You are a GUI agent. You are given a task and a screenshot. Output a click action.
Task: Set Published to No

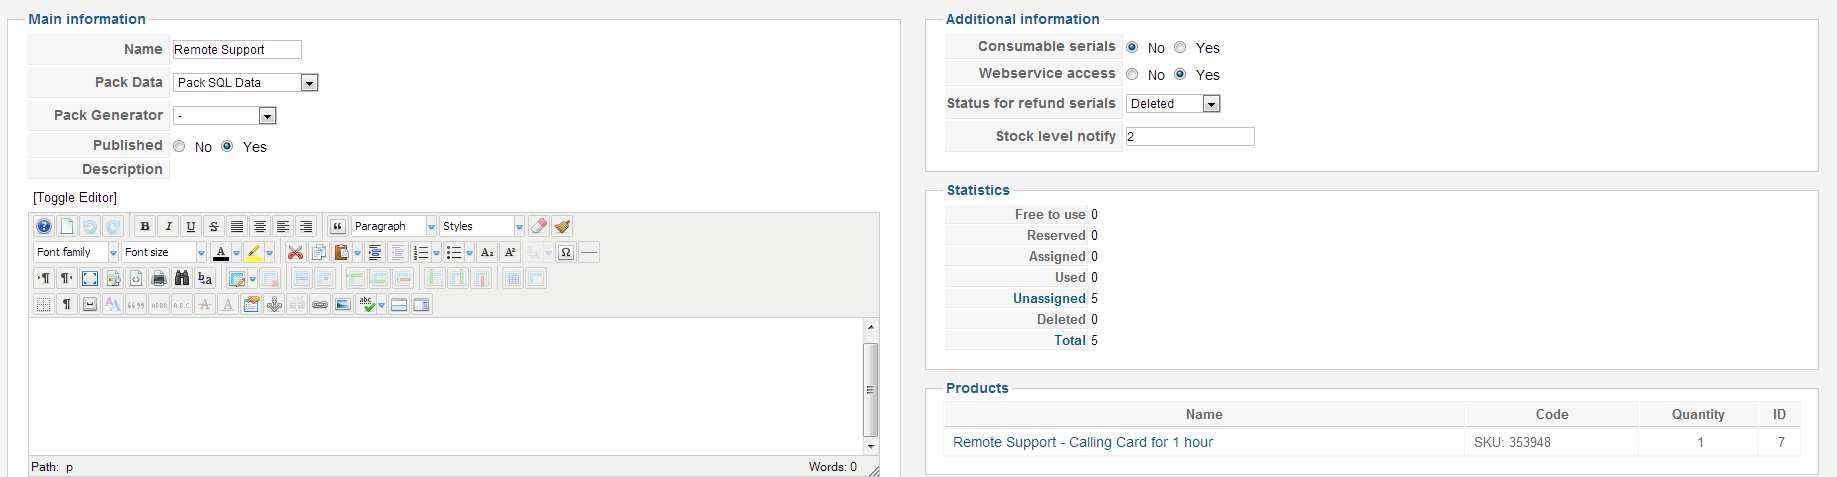click(x=180, y=146)
